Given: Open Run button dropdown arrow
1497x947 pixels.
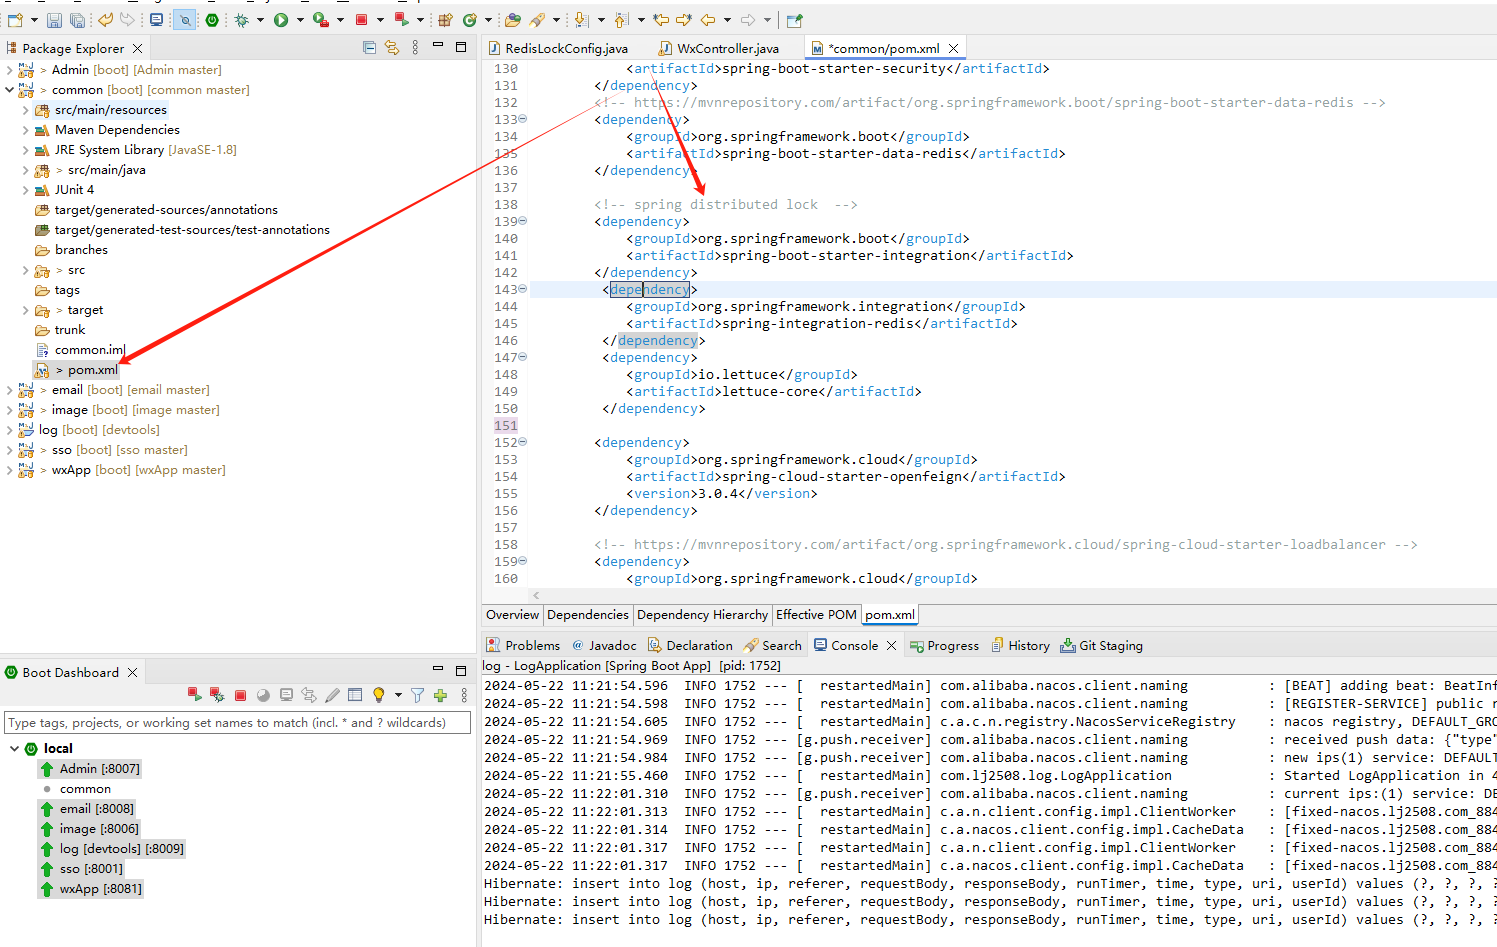Looking at the screenshot, I should (300, 20).
